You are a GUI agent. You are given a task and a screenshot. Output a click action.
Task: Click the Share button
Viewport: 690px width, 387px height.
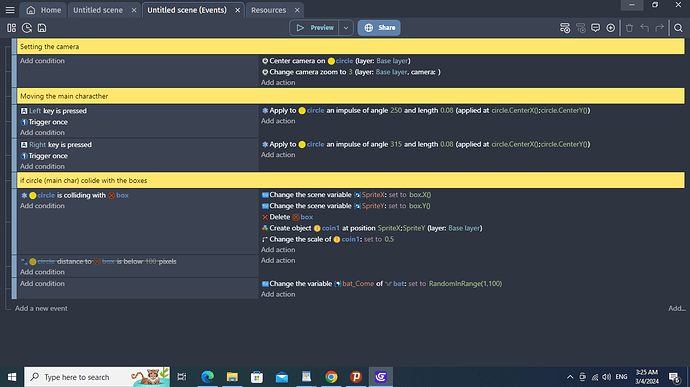(379, 28)
